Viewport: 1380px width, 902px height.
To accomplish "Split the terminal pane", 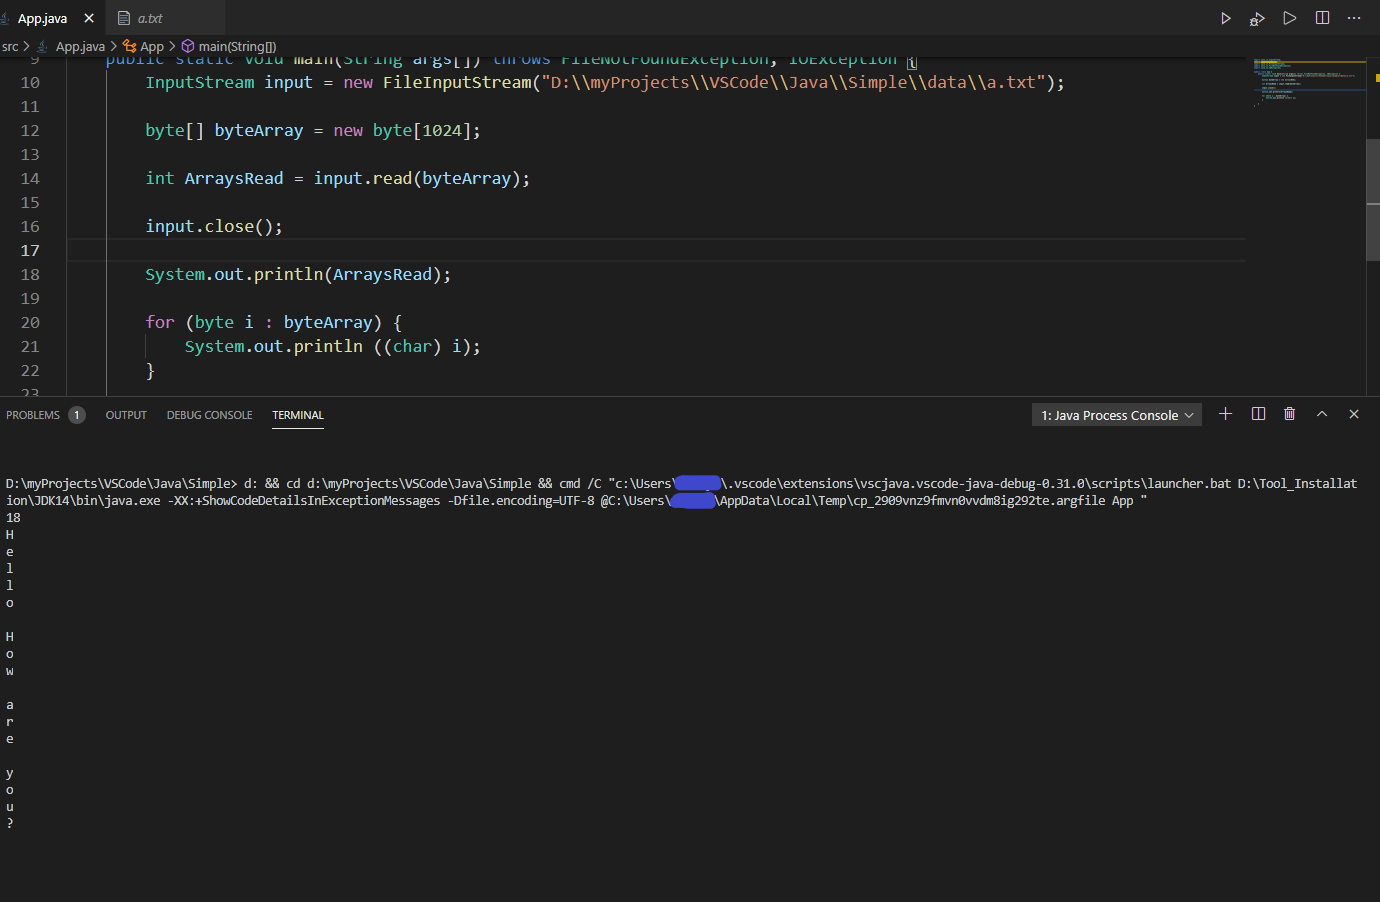I will pyautogui.click(x=1257, y=413).
